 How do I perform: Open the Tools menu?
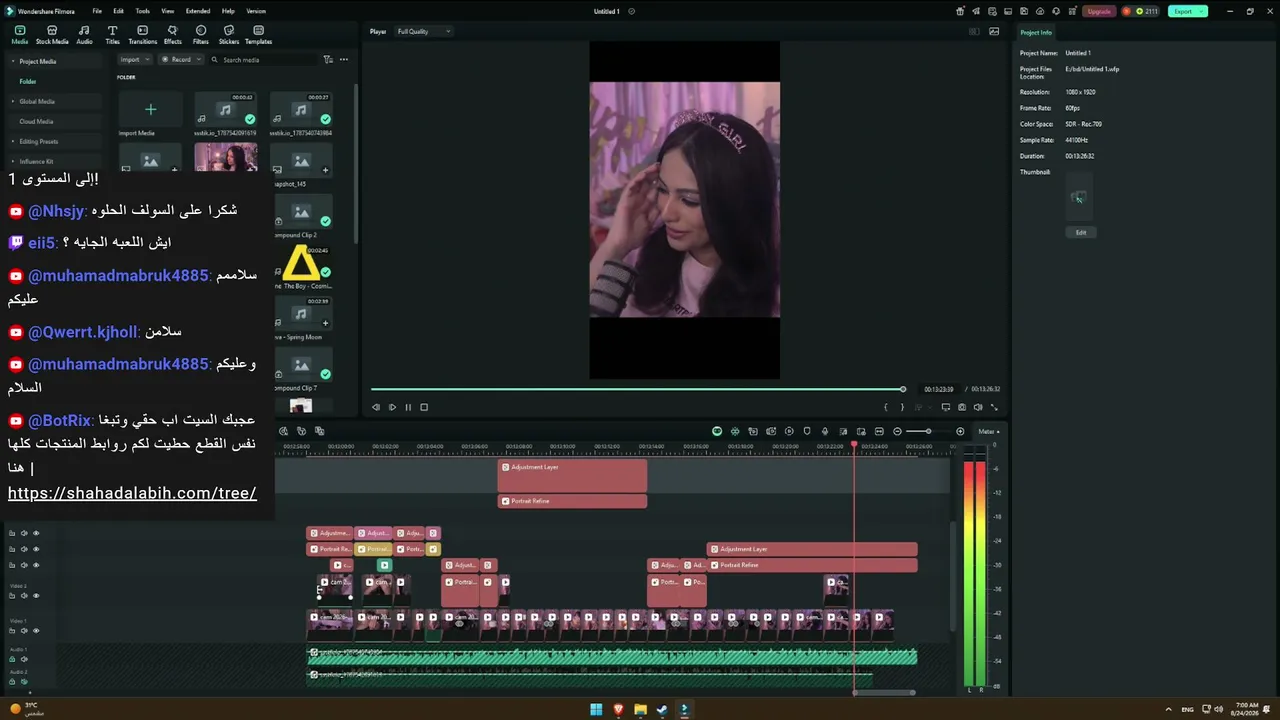point(143,11)
